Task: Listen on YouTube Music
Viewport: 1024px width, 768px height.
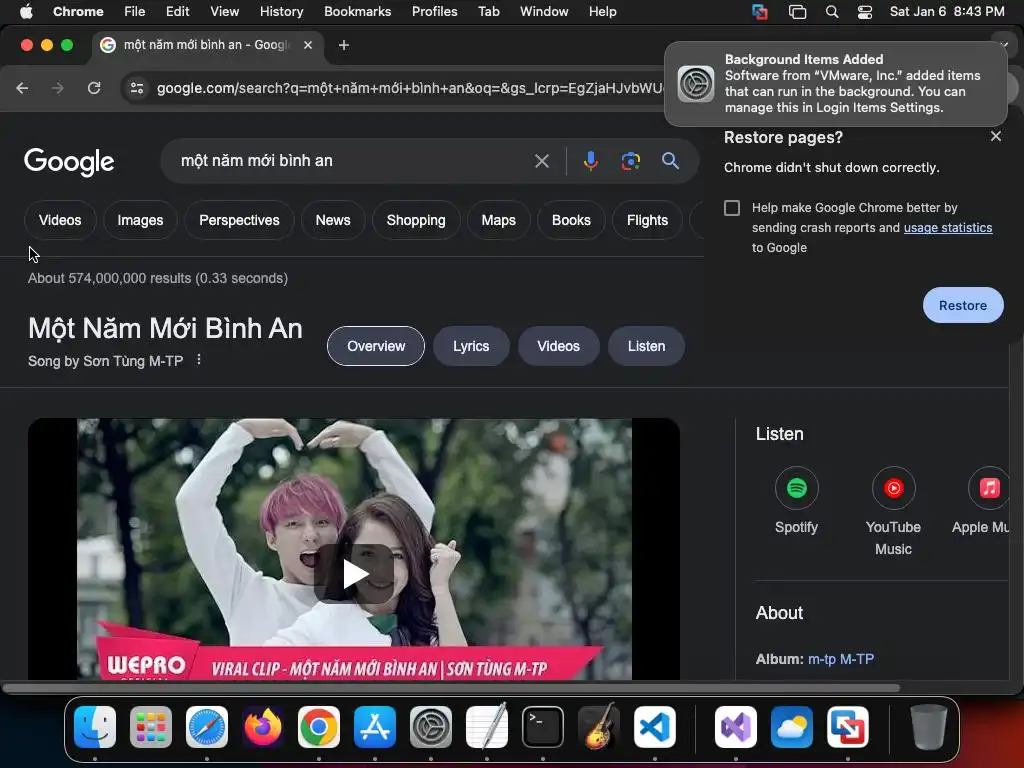Action: 893,511
